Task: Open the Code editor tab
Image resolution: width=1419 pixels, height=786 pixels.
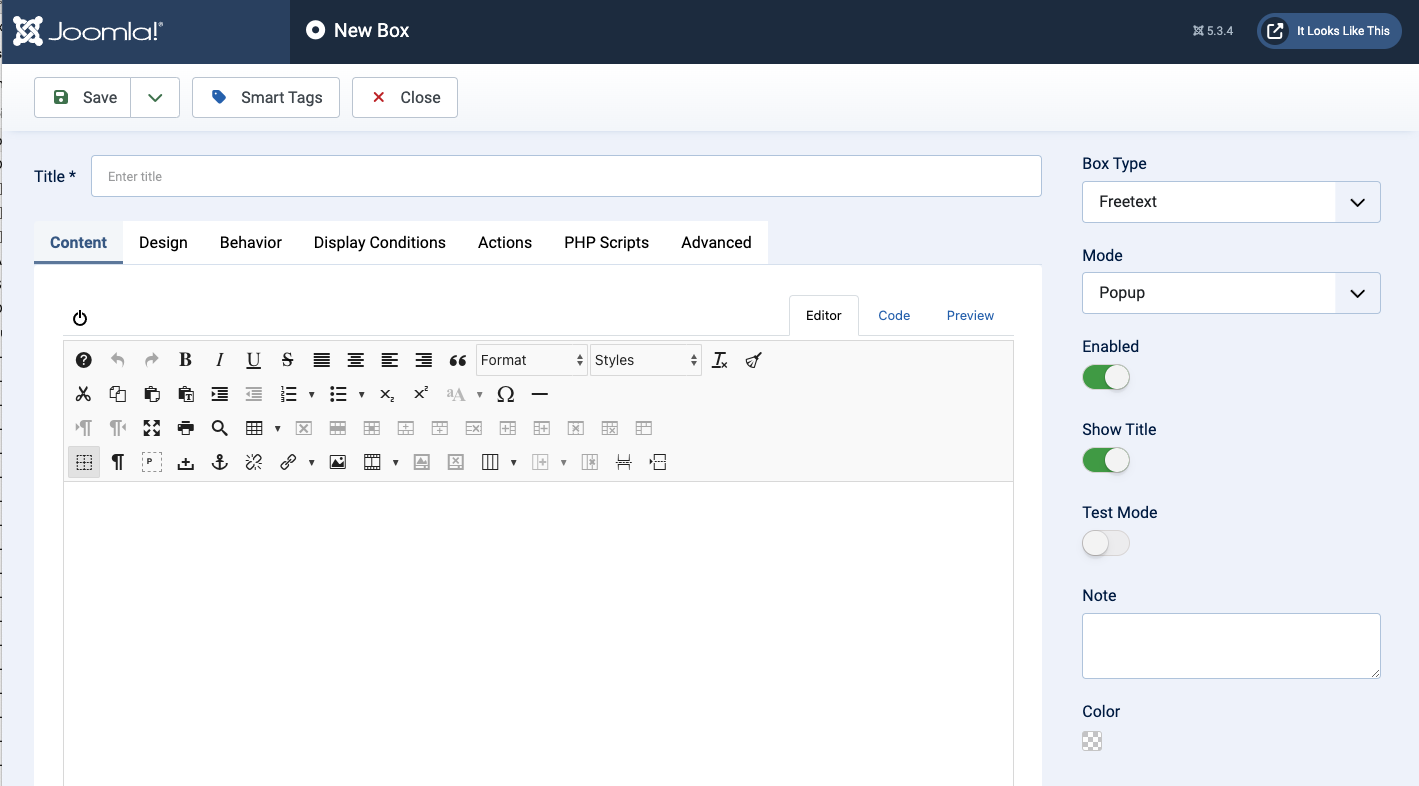Action: pos(894,316)
